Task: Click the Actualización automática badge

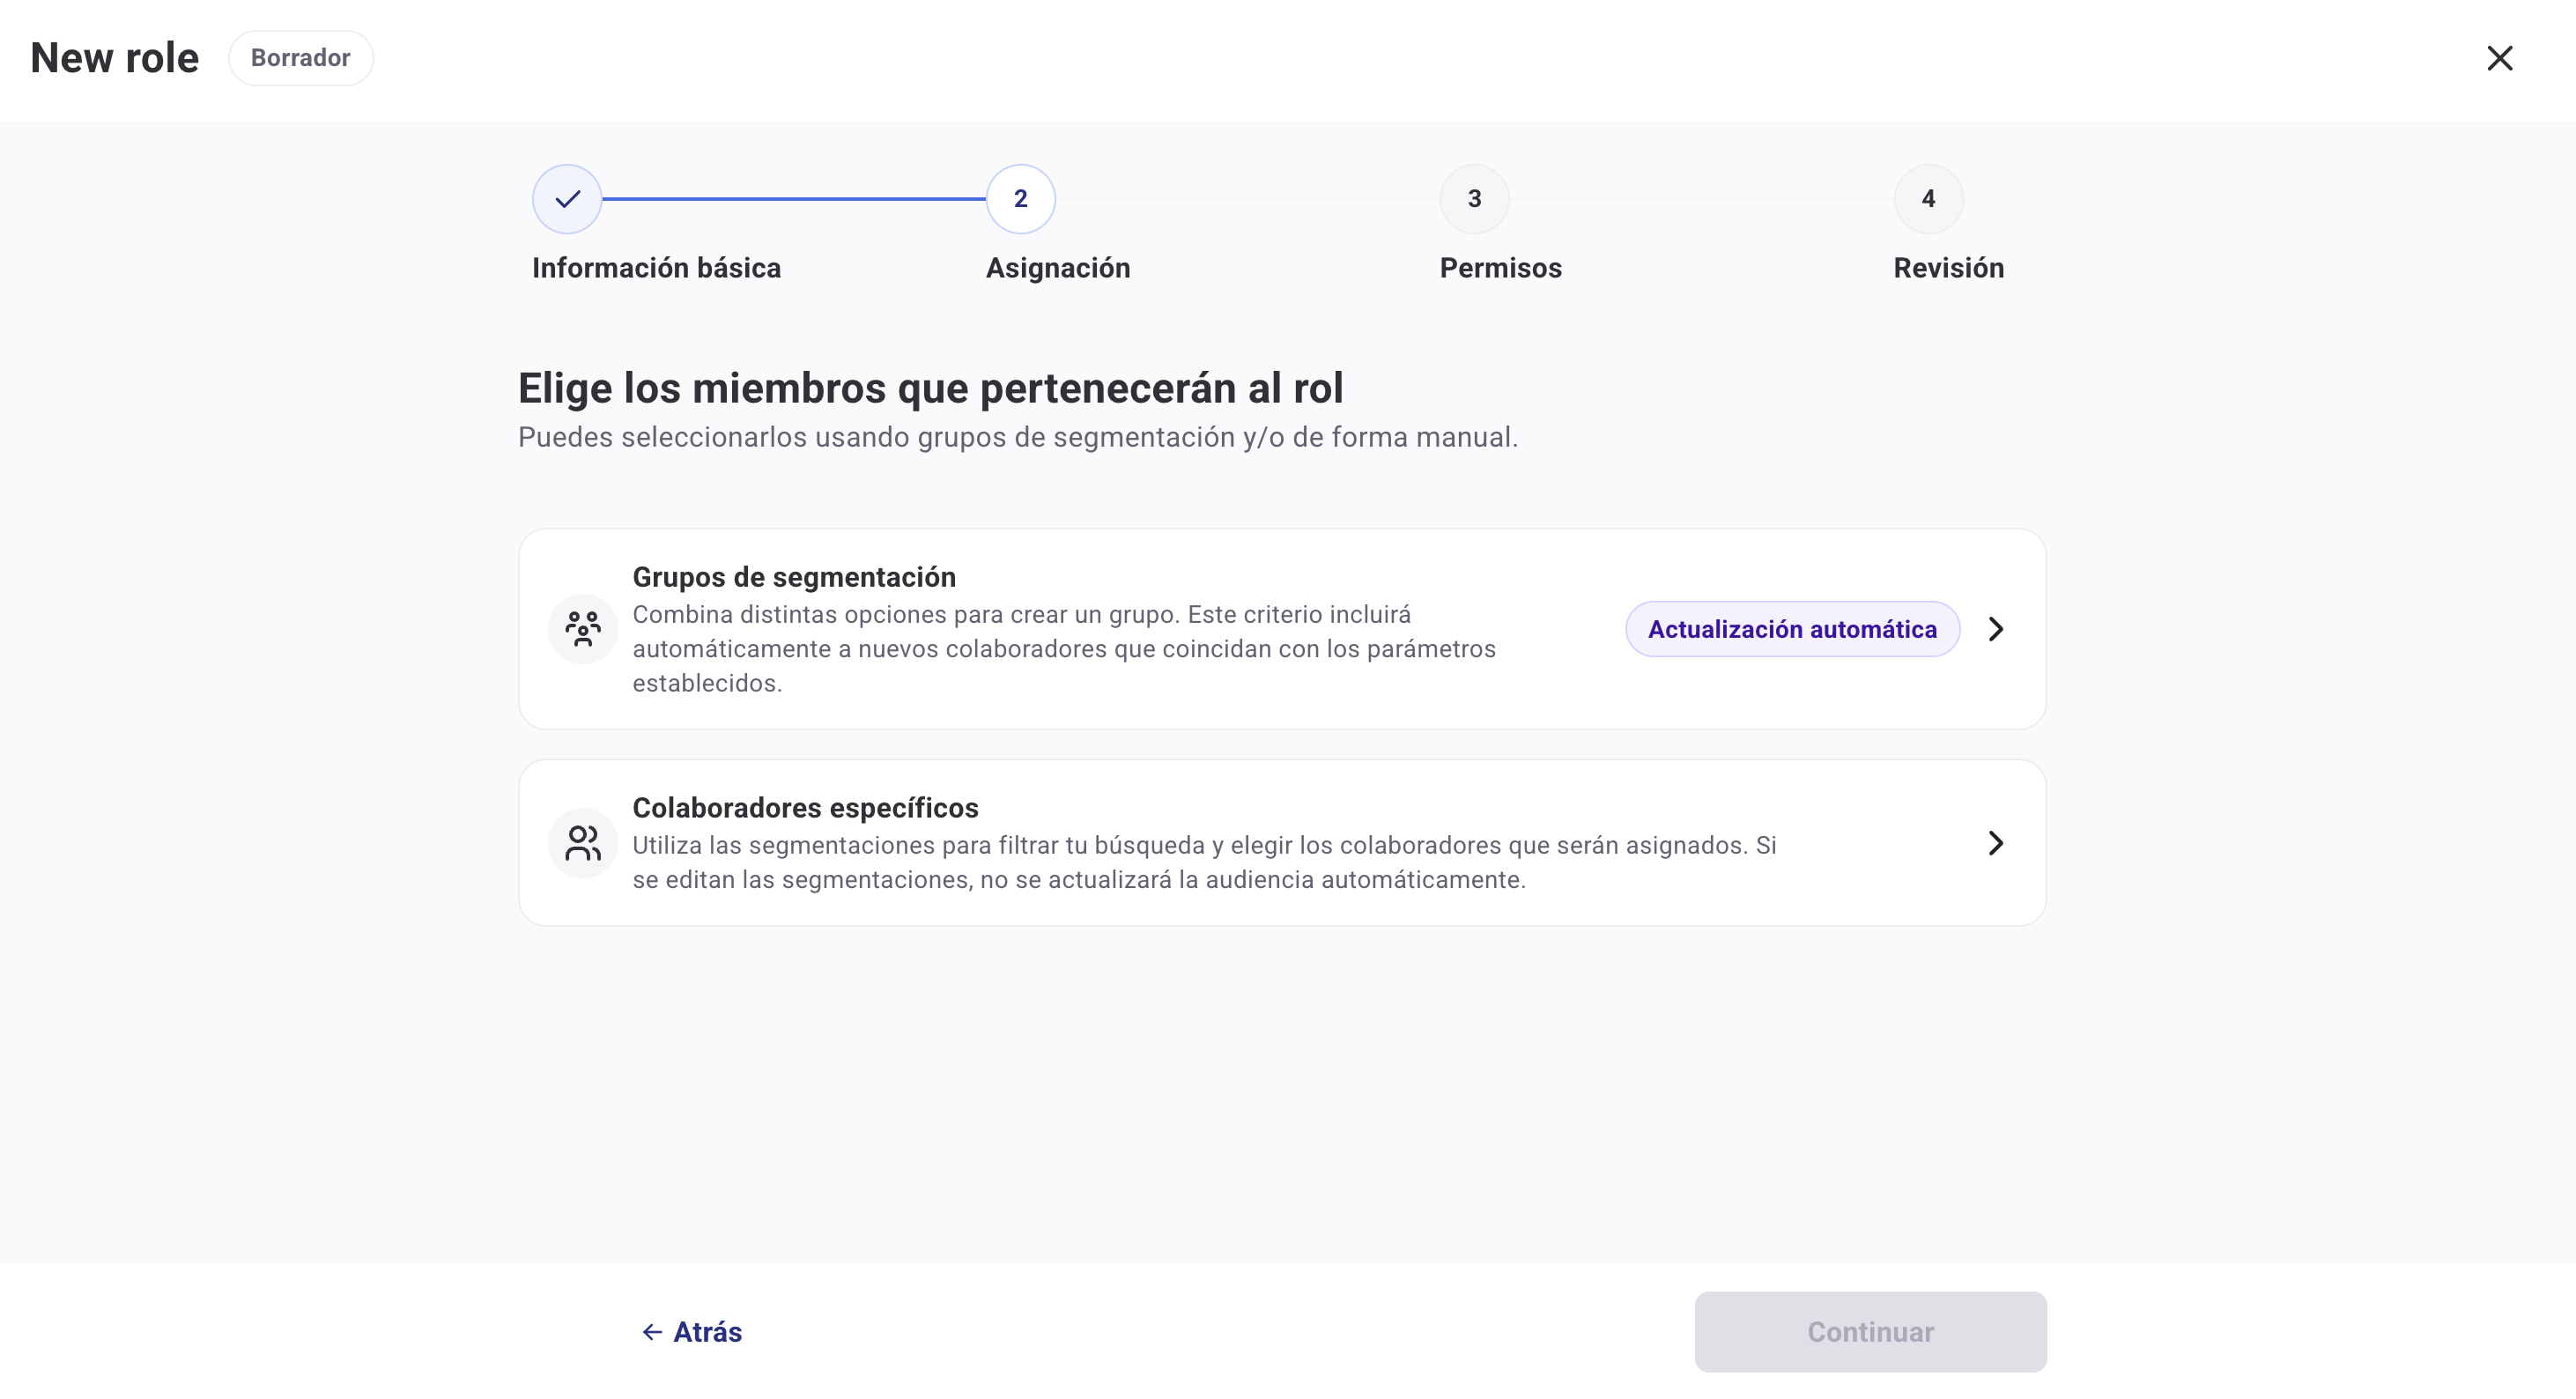Action: (1792, 629)
